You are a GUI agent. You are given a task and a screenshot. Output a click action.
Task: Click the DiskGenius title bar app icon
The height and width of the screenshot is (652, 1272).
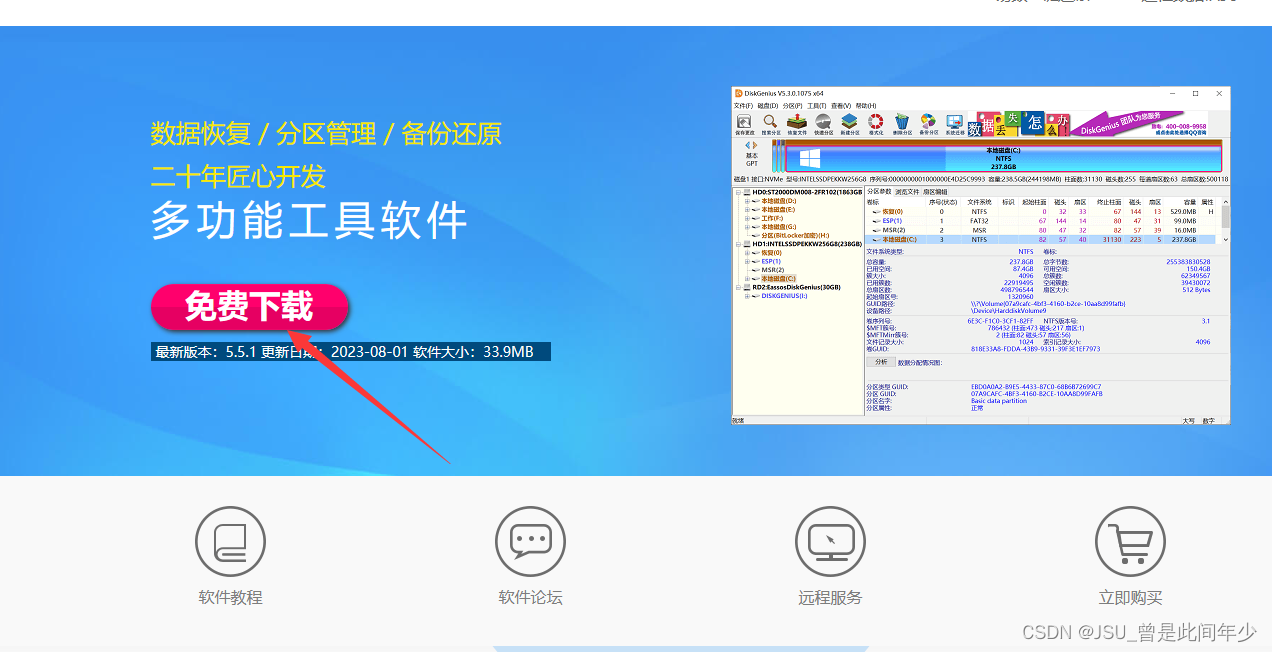(738, 93)
